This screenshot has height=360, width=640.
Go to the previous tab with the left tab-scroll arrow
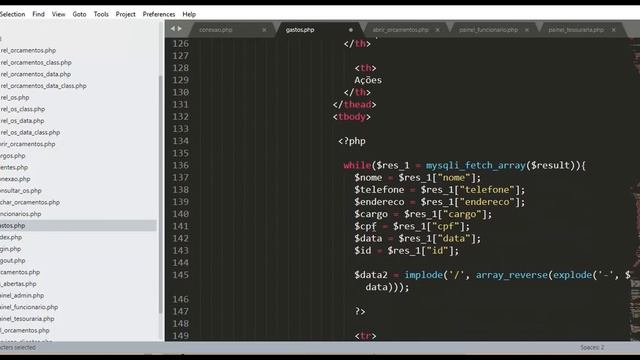click(x=173, y=29)
